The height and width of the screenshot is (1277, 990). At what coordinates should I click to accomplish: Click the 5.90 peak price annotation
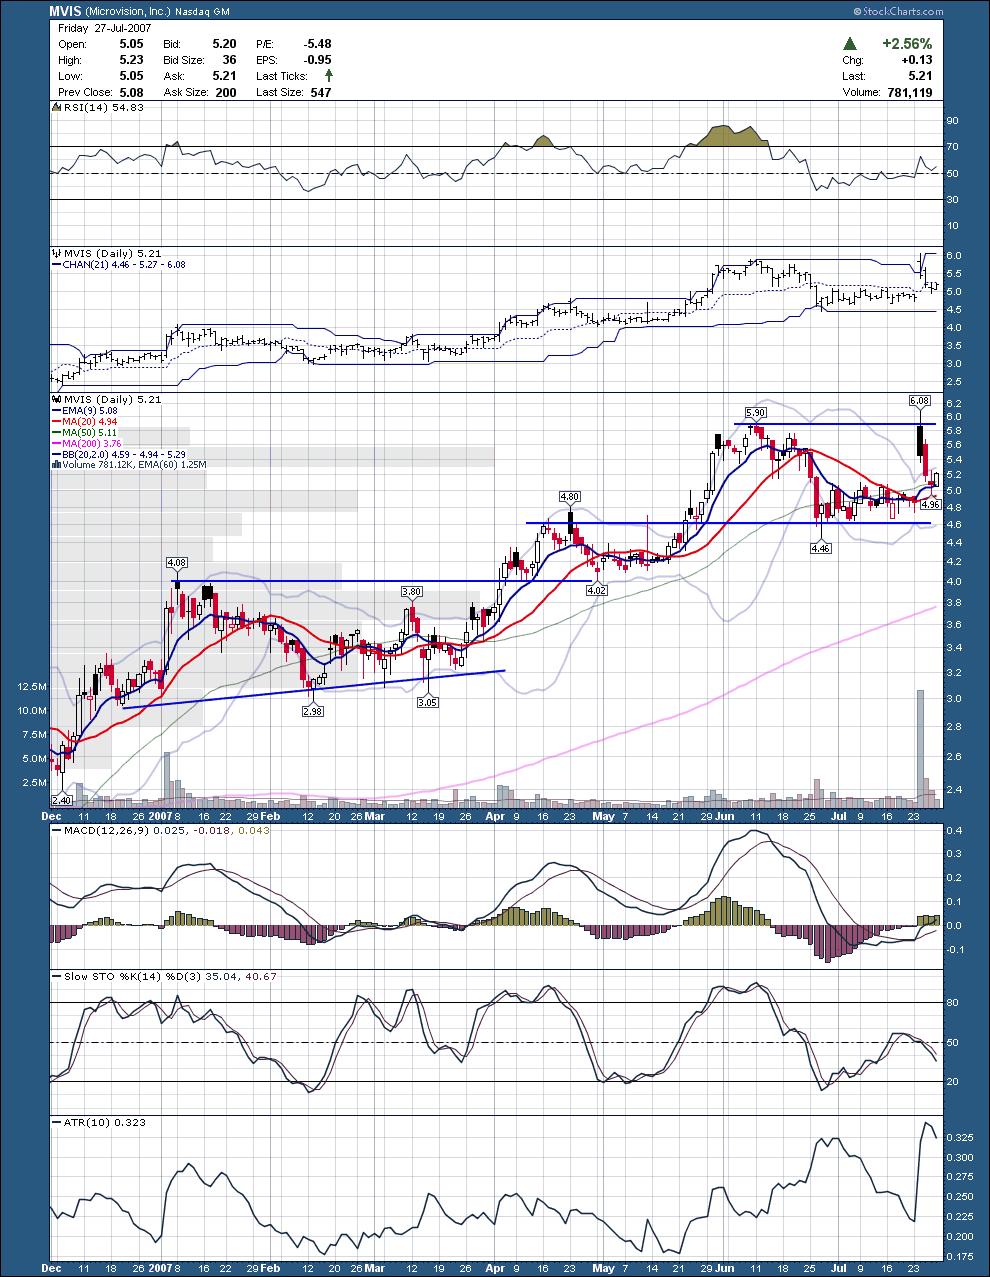756,412
